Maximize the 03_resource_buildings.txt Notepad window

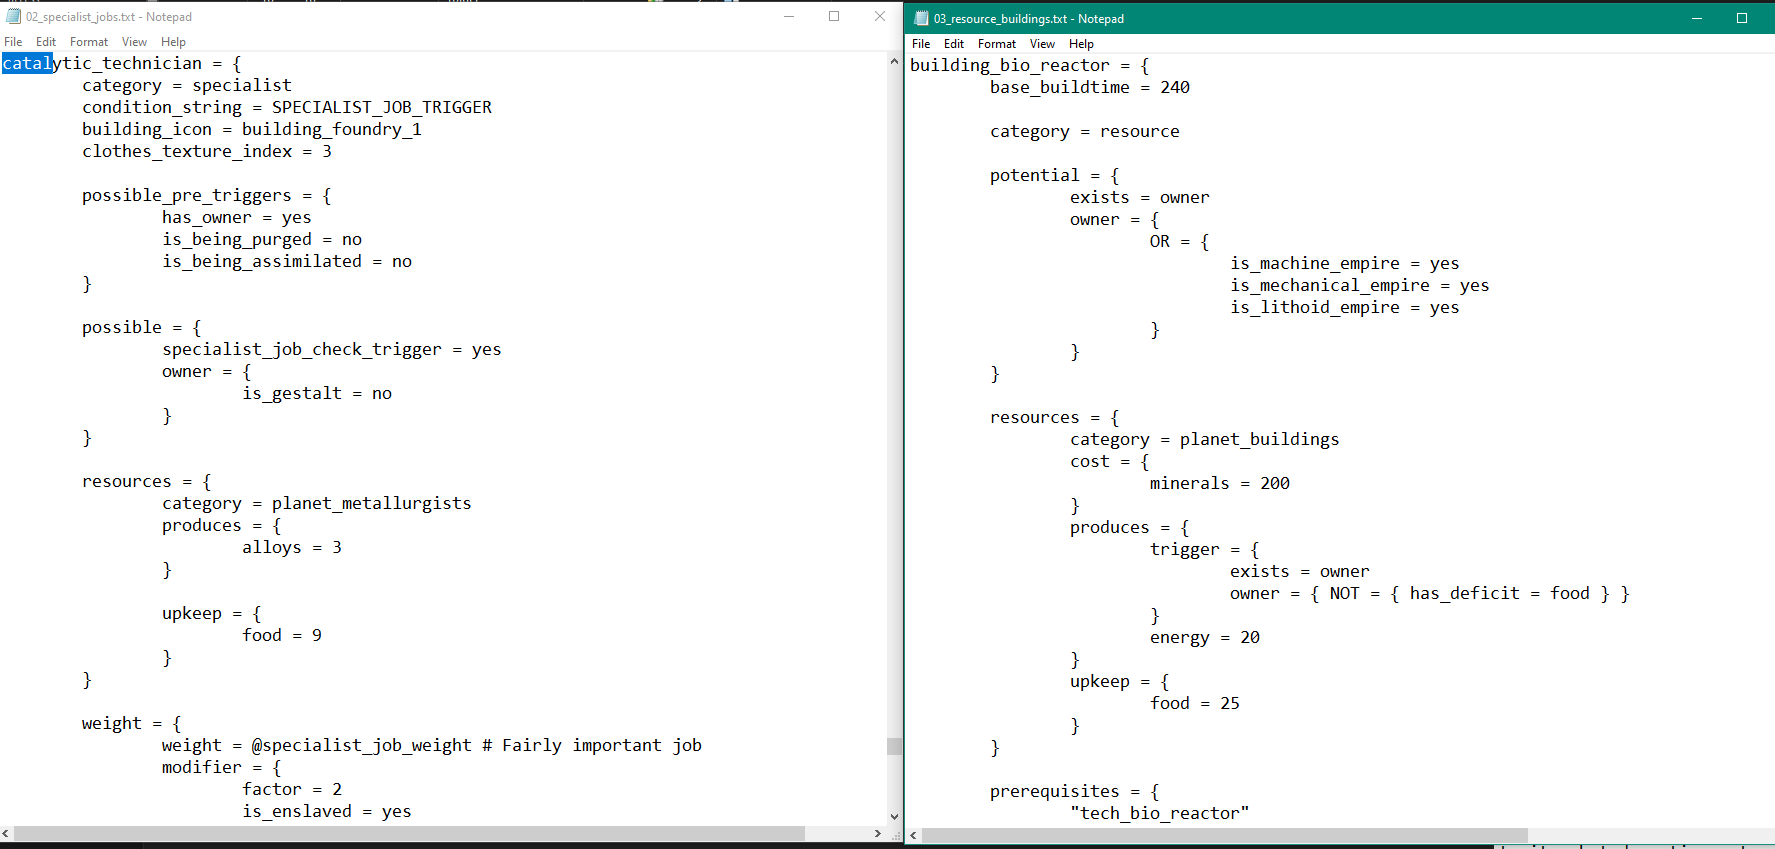tap(1742, 19)
